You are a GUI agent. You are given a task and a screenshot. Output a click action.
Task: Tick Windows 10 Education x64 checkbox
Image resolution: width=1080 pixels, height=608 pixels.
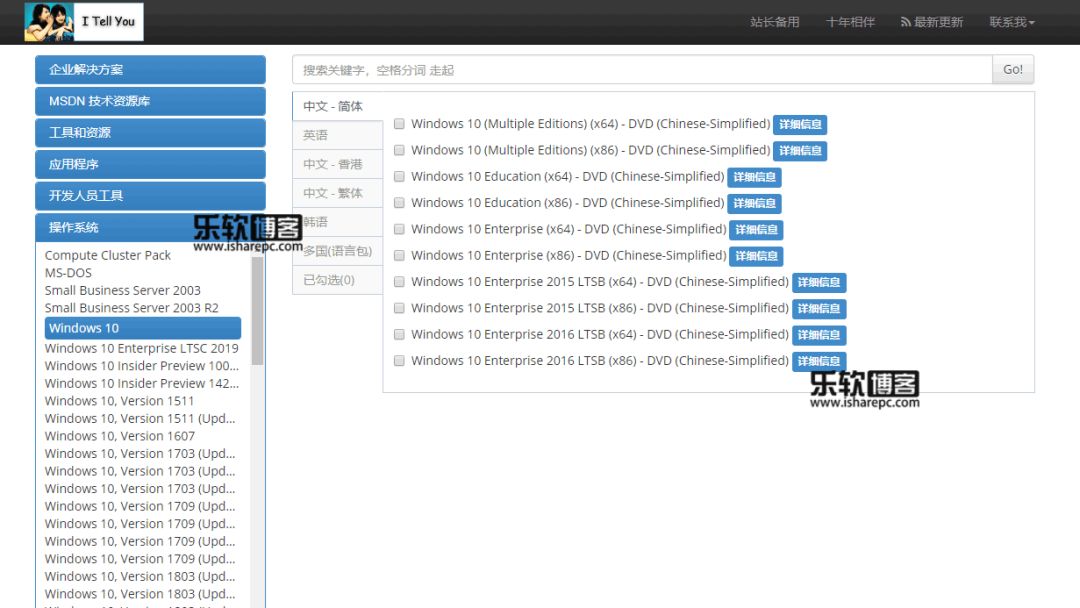coord(399,176)
